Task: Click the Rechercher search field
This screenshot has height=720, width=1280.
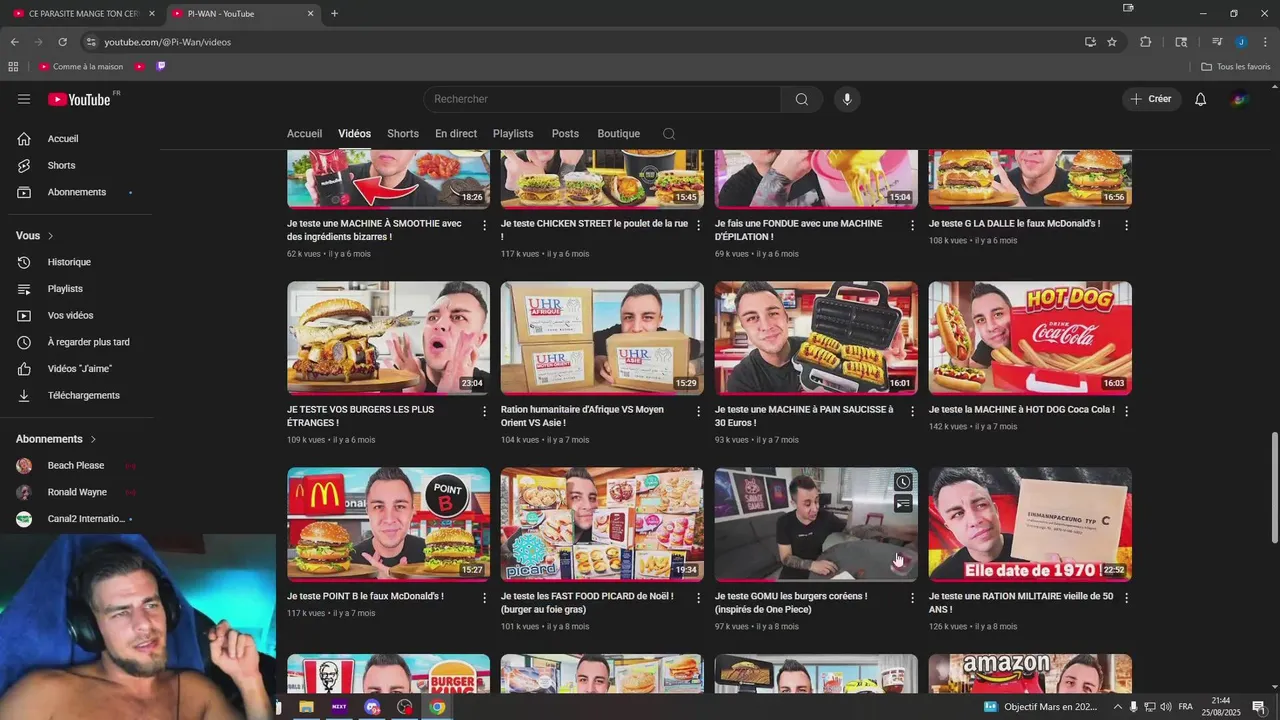Action: pos(602,99)
